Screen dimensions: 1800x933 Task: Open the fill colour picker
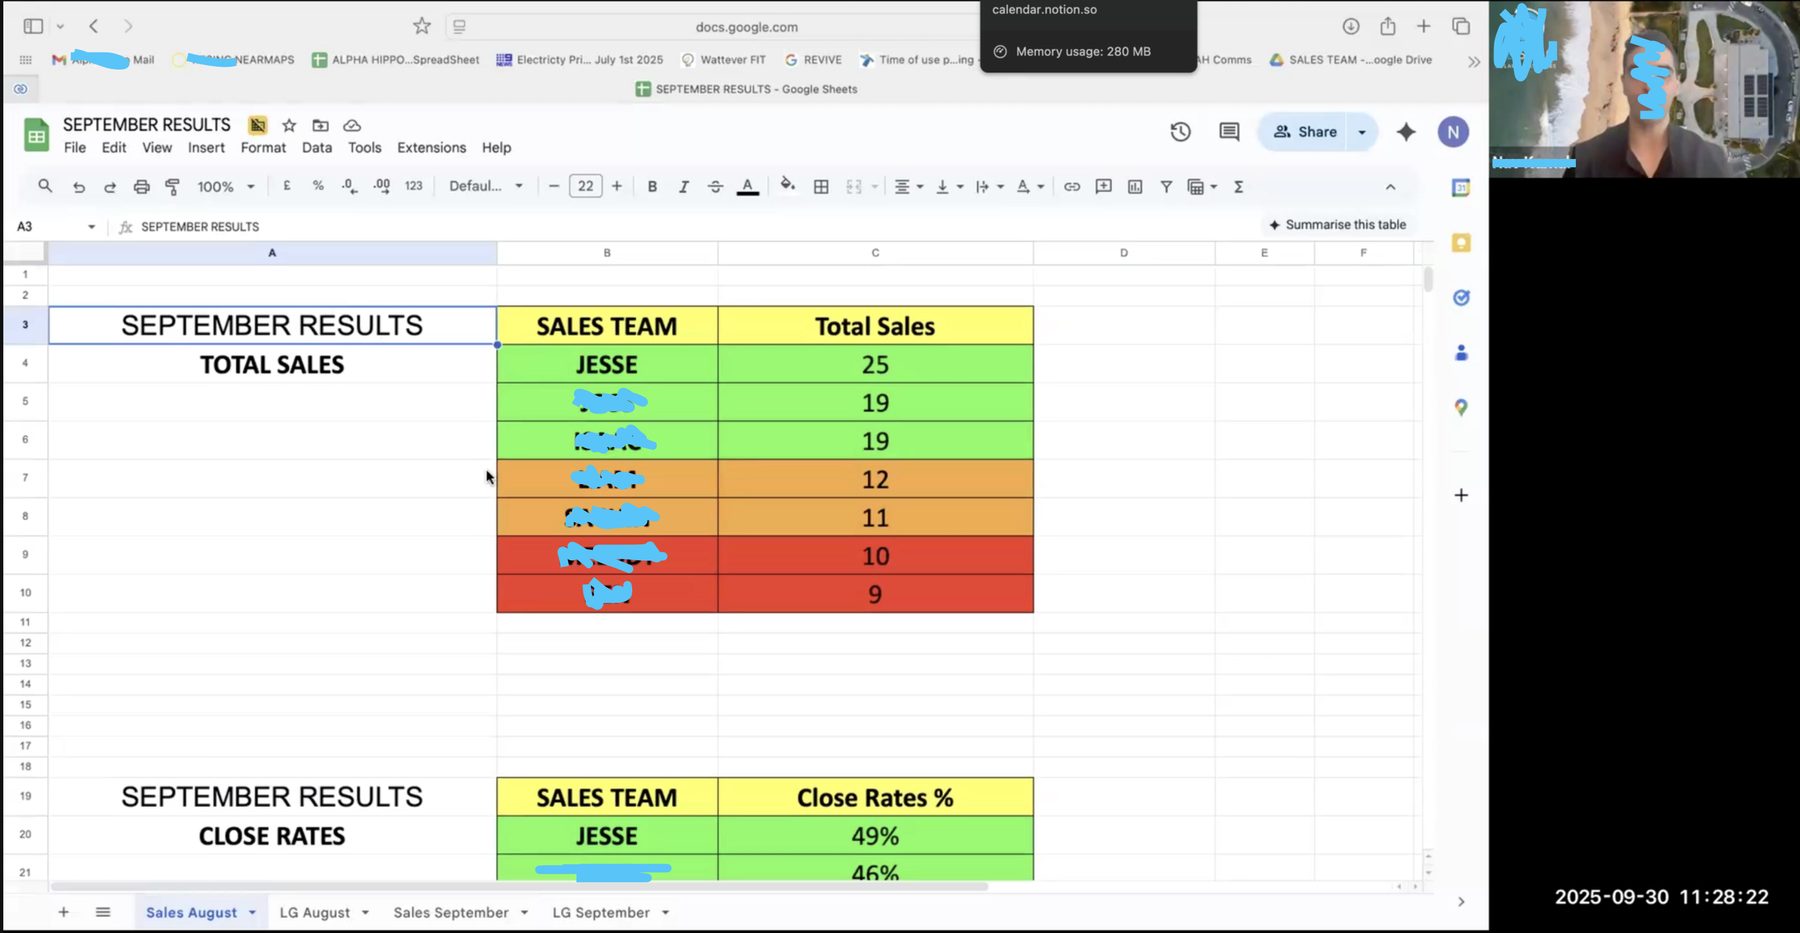[x=788, y=185]
